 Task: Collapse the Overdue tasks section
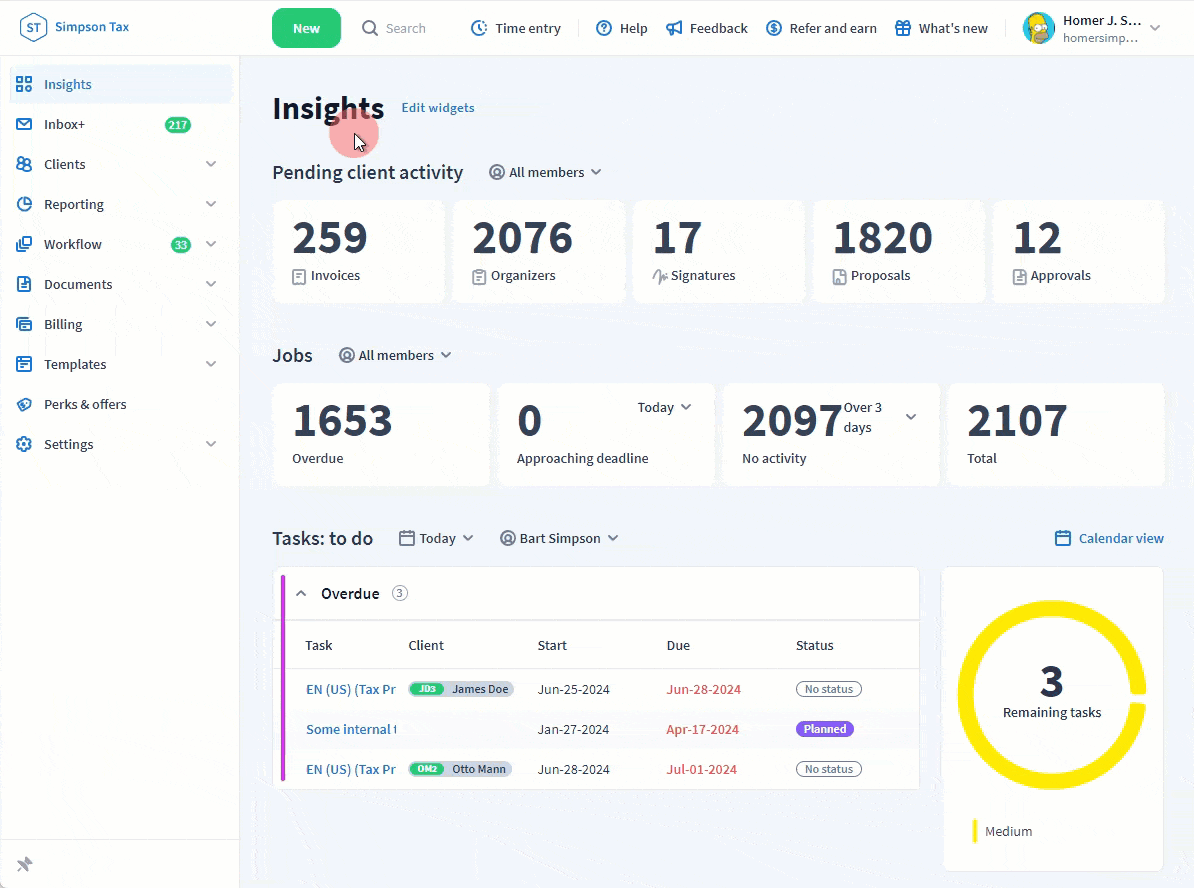[x=301, y=594]
